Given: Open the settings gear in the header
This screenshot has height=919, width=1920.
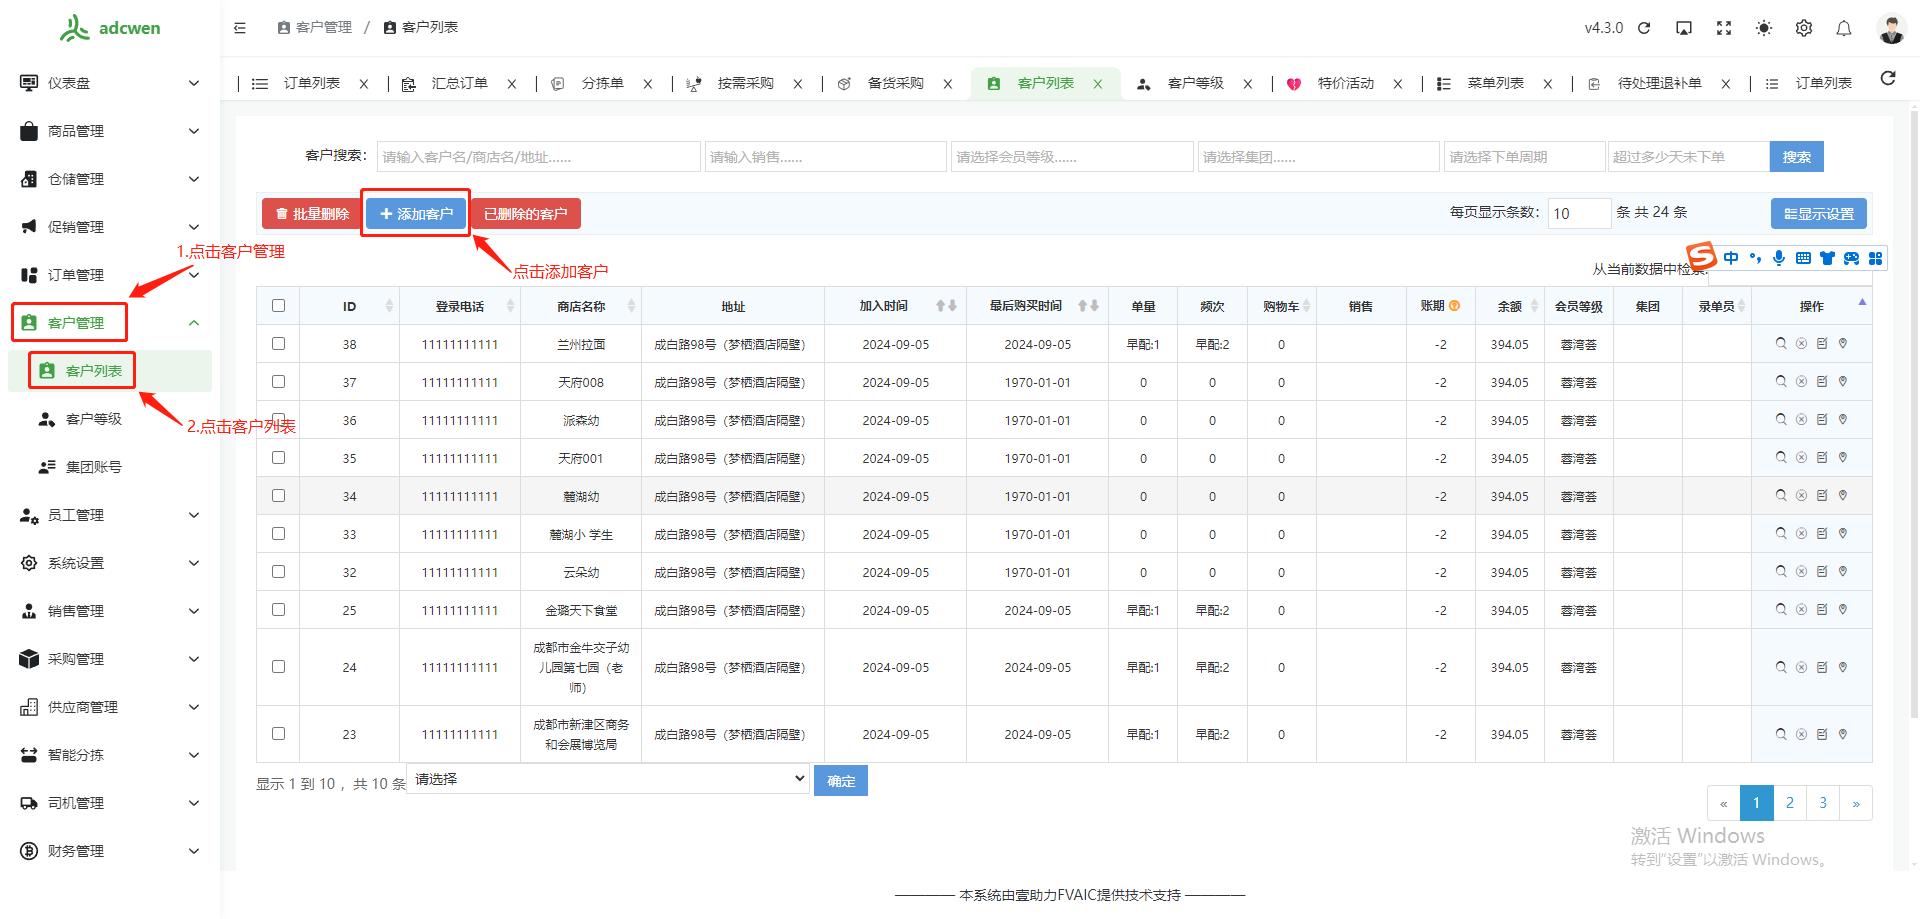Looking at the screenshot, I should click(x=1804, y=27).
